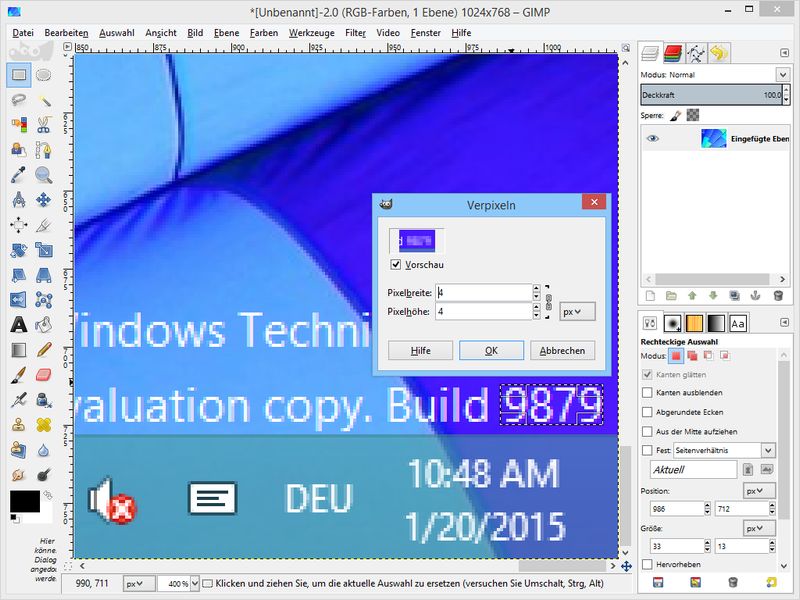This screenshot has height=600, width=800.
Task: Open the Position px unit dropdown
Action: 759,491
